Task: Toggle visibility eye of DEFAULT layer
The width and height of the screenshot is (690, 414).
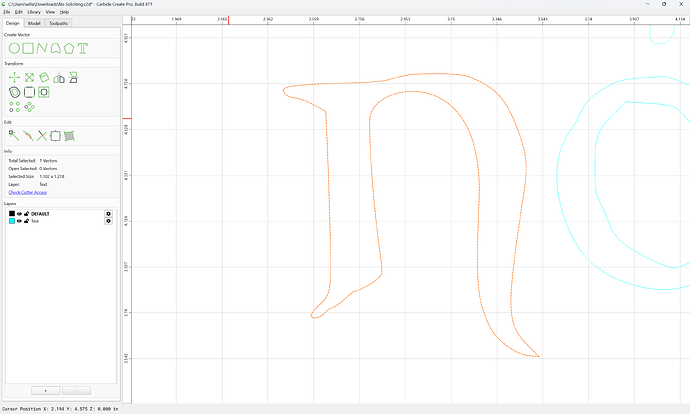Action: [x=19, y=214]
